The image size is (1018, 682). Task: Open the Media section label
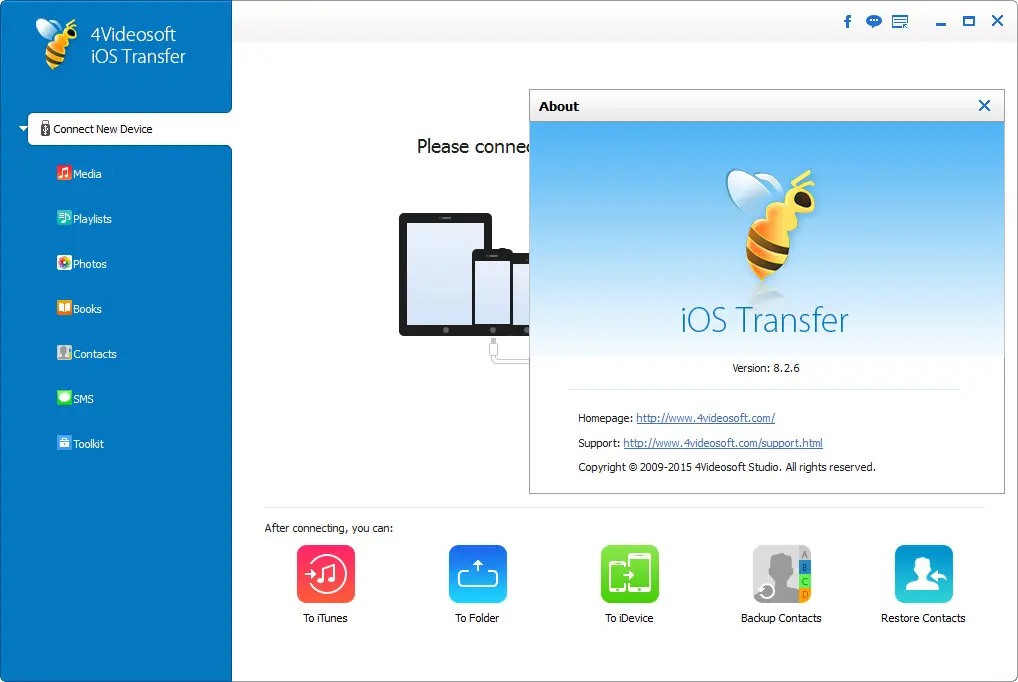(x=87, y=174)
